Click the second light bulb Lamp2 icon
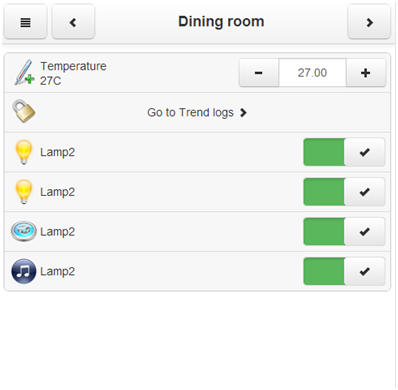Viewport: 398px width, 390px height. [x=24, y=192]
